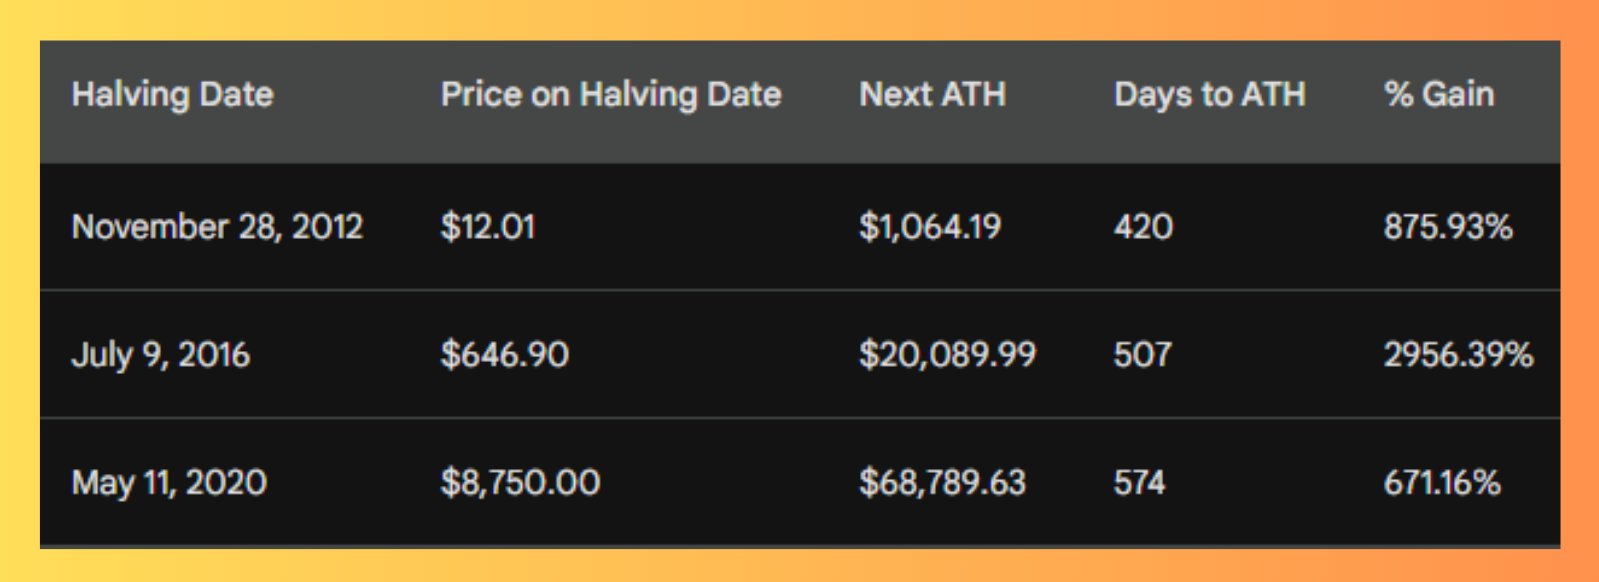The image size is (1599, 582).
Task: Select the July 9, 2016 date cell
Action: [x=160, y=355]
